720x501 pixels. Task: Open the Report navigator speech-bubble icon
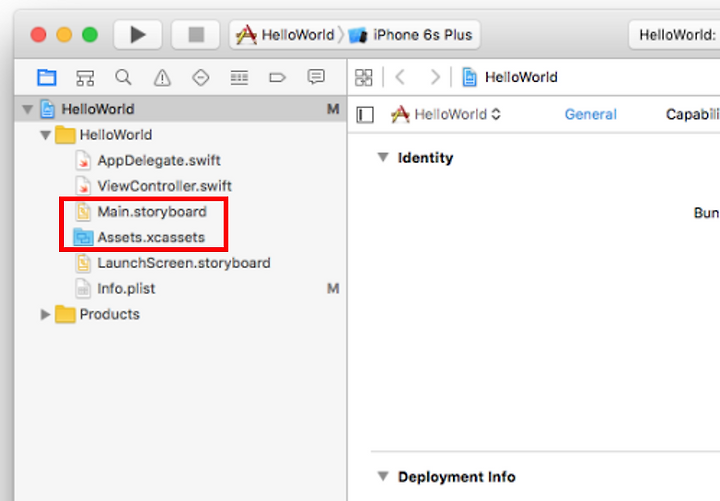point(316,77)
